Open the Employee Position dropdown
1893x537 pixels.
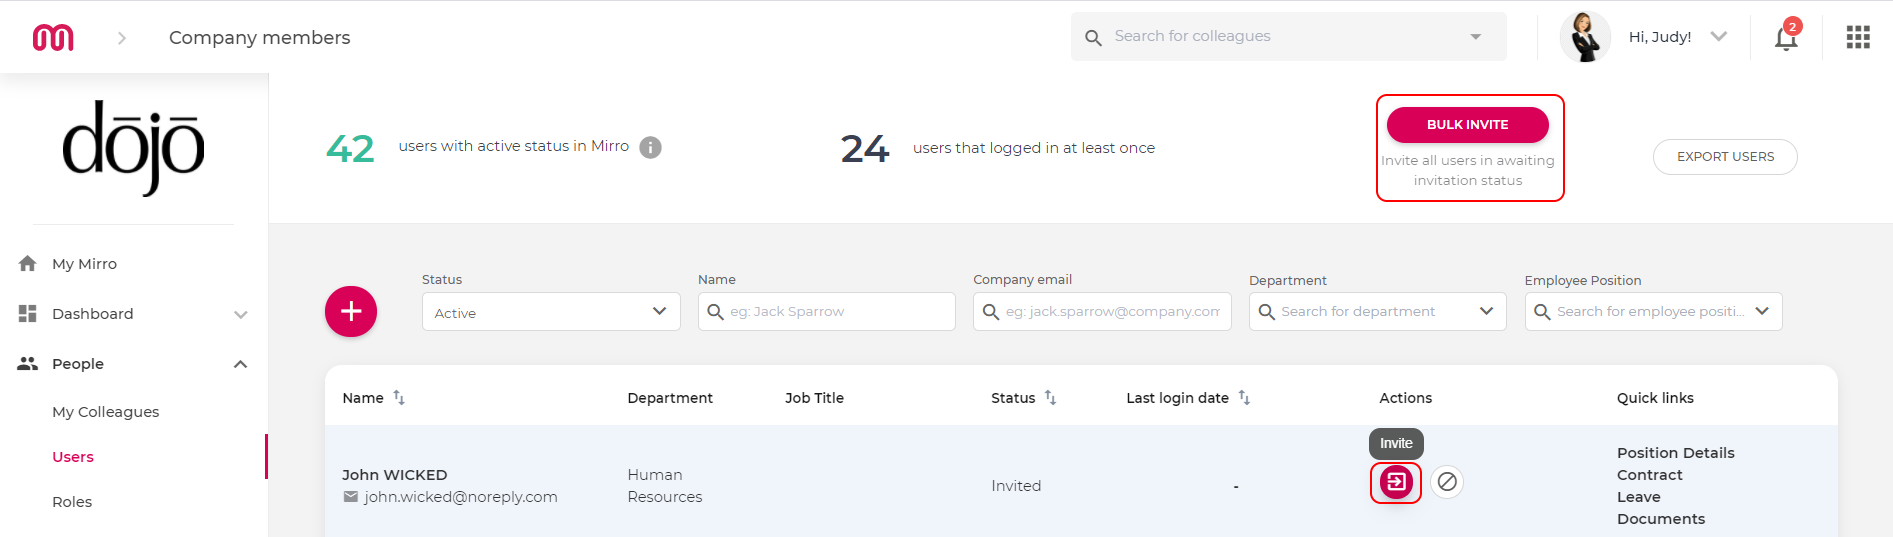coord(1653,311)
